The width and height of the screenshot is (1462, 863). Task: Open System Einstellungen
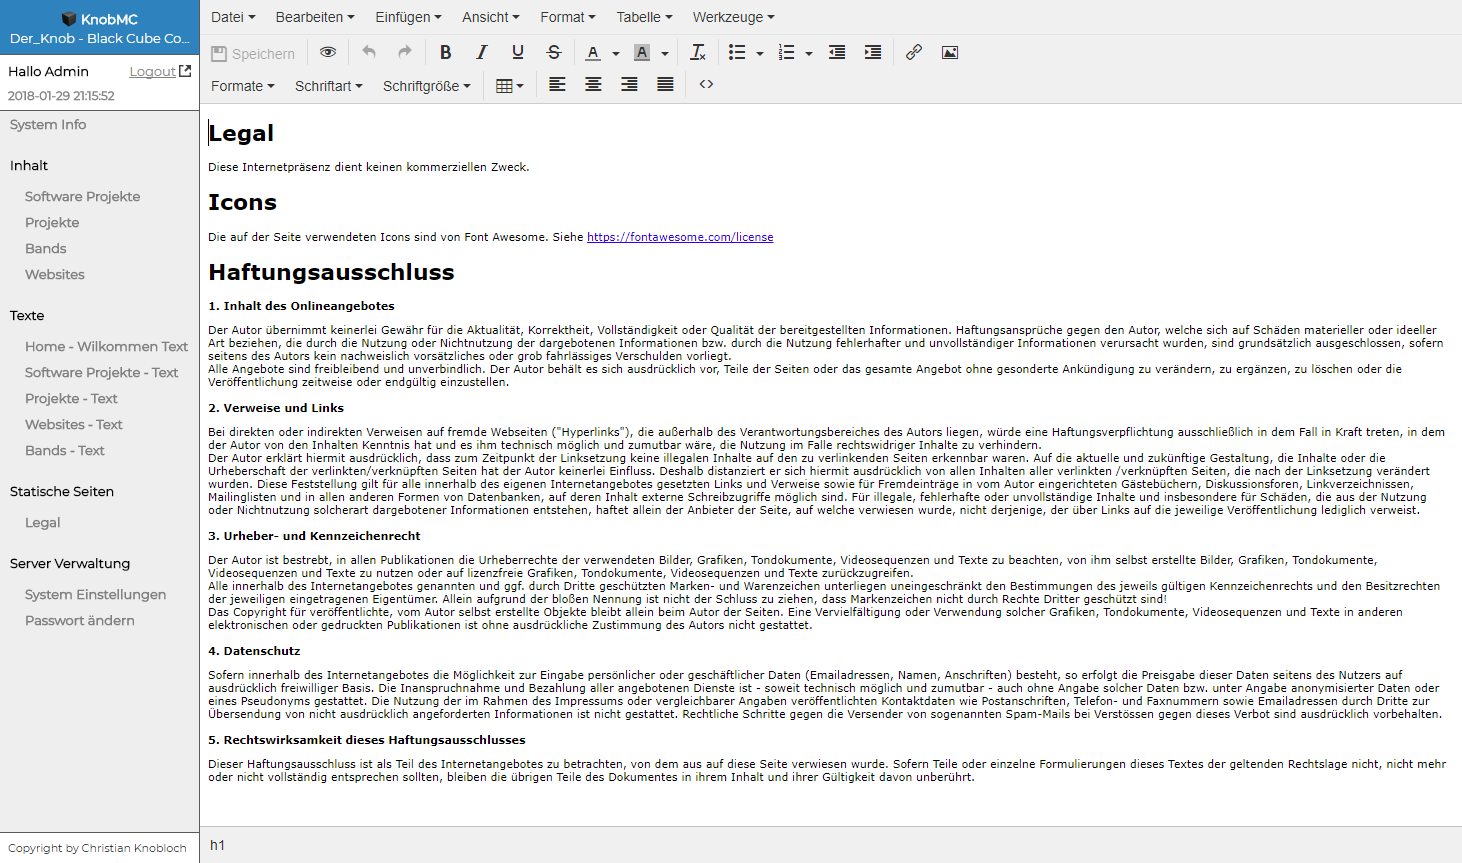[96, 595]
